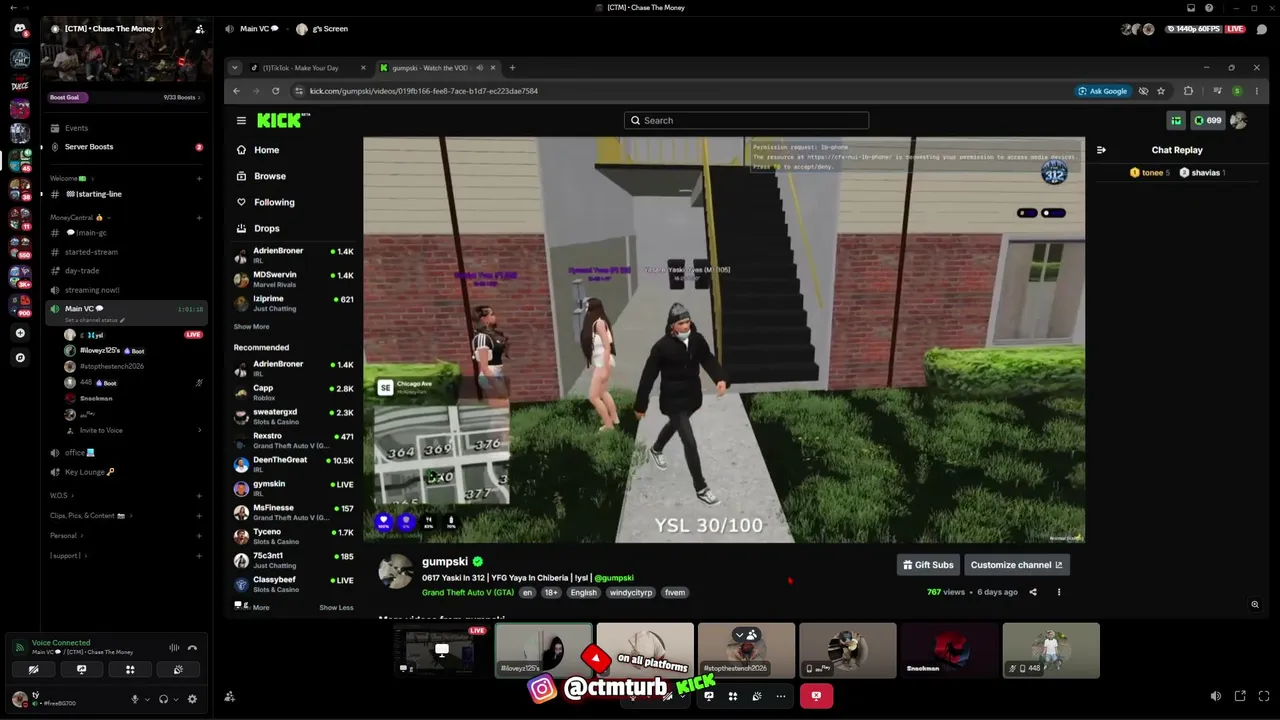The width and height of the screenshot is (1280, 720).
Task: Open the Kick green leaderboard icon
Action: coord(1176,120)
